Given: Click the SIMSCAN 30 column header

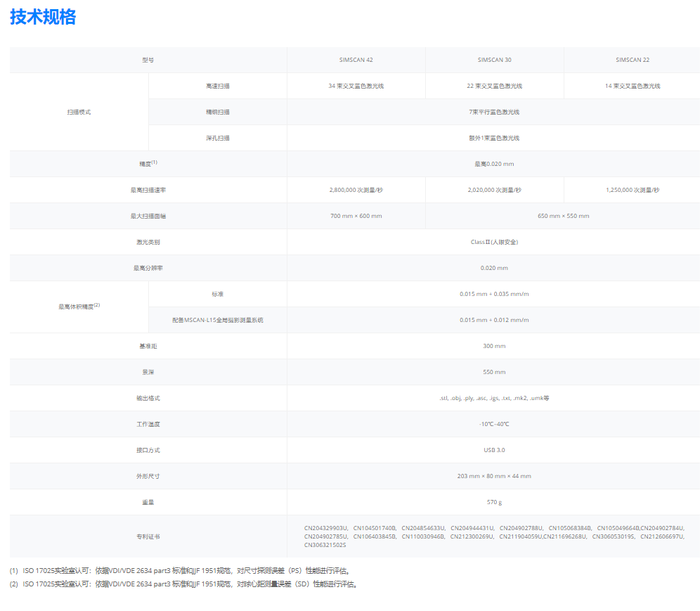Looking at the screenshot, I should coord(494,60).
